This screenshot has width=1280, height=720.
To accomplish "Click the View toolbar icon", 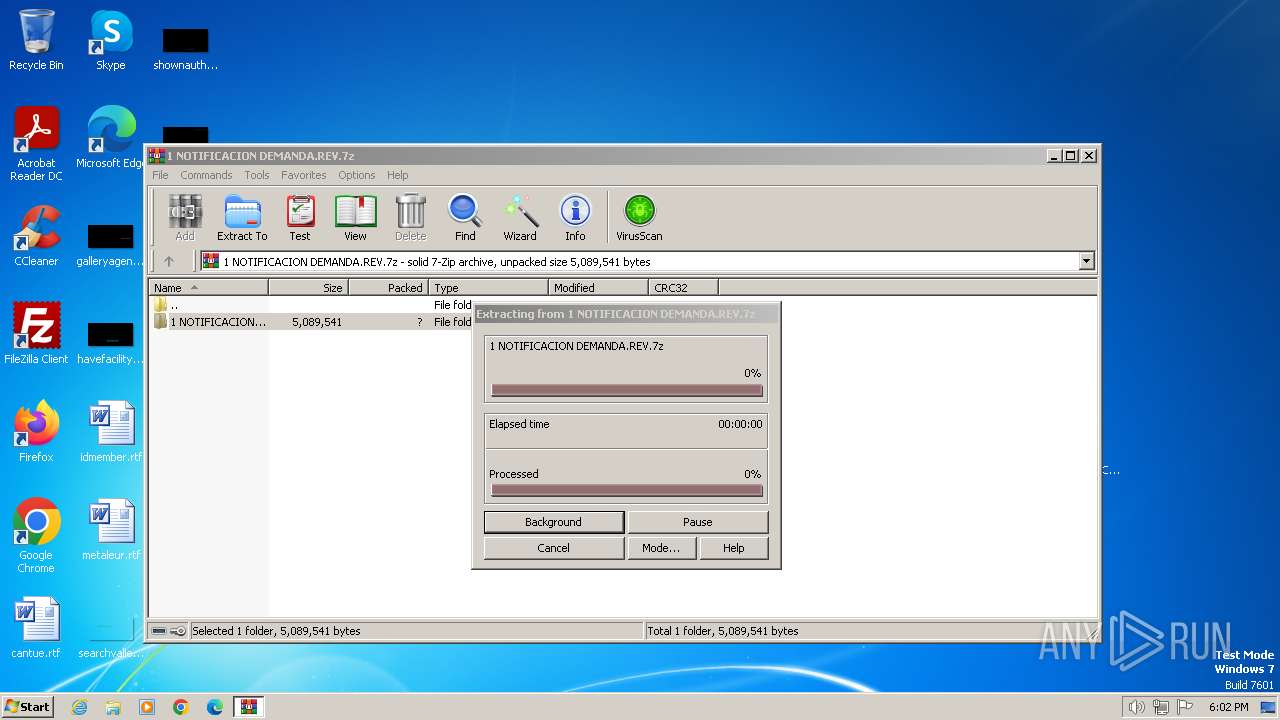I will pos(355,218).
